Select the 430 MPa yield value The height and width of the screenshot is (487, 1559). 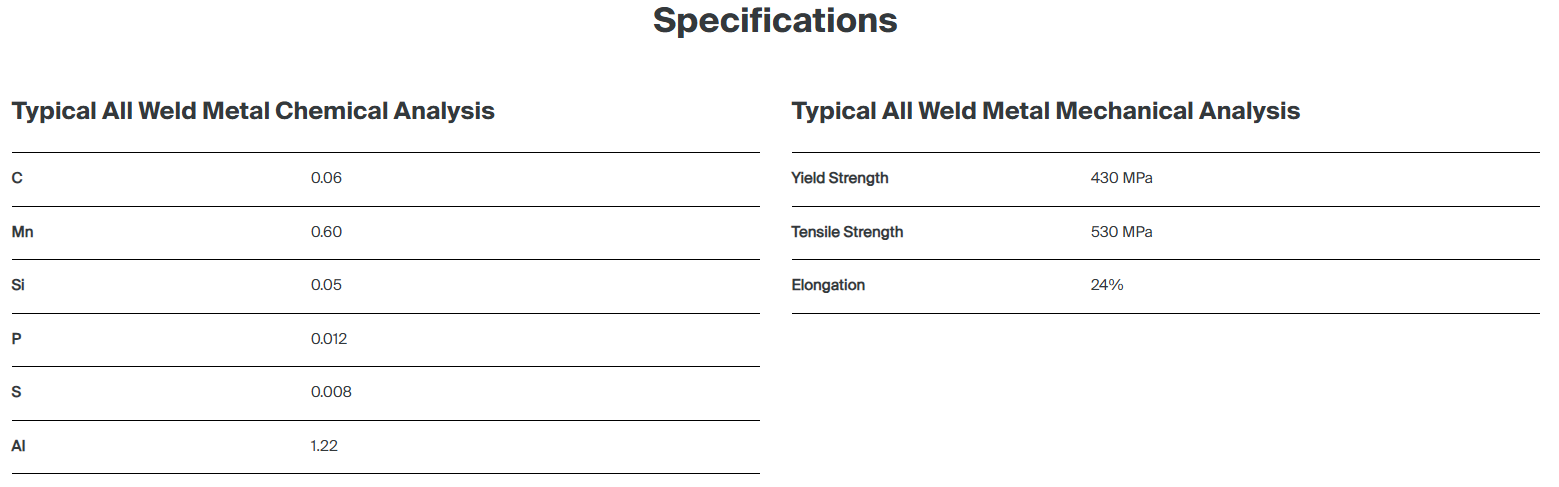pyautogui.click(x=1121, y=178)
